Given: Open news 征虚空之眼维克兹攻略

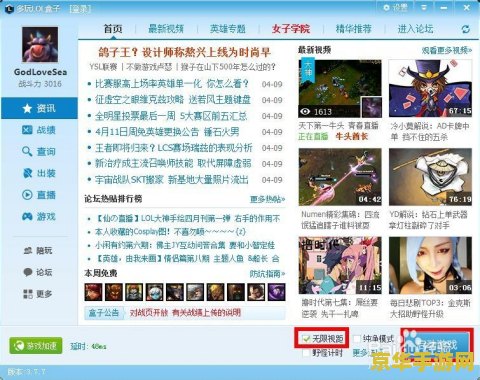Looking at the screenshot, I should [172, 99].
